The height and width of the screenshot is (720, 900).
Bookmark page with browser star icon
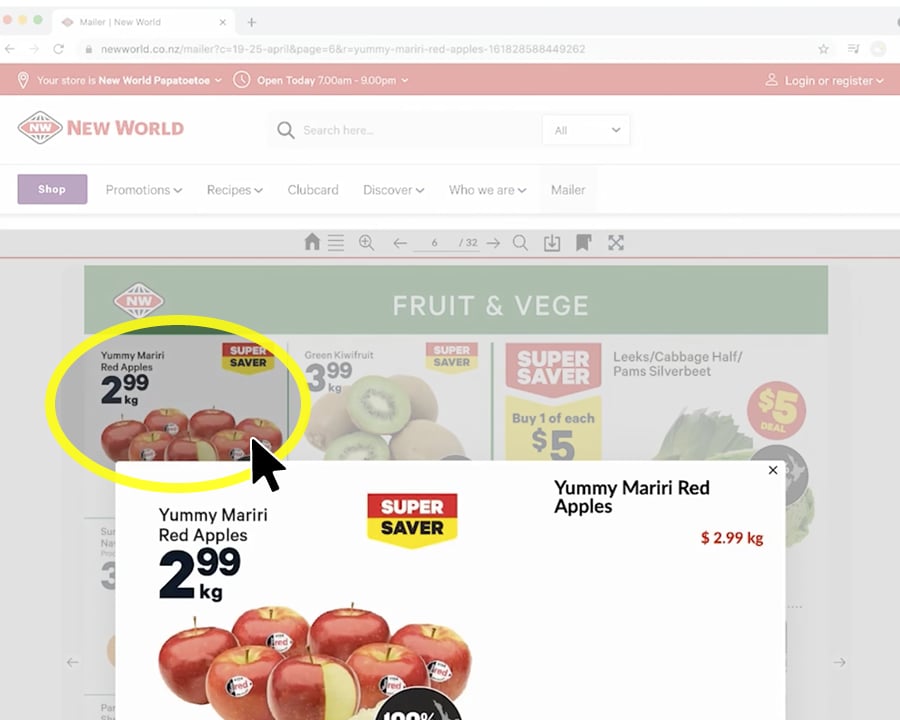823,49
